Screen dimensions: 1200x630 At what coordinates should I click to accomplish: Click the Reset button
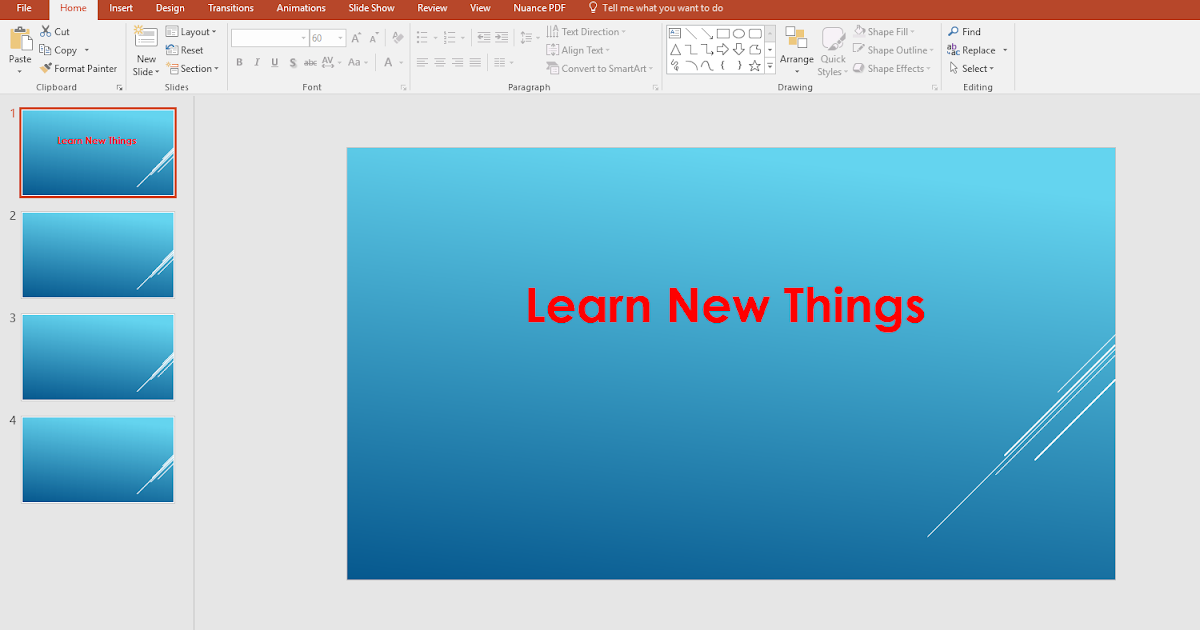(186, 49)
